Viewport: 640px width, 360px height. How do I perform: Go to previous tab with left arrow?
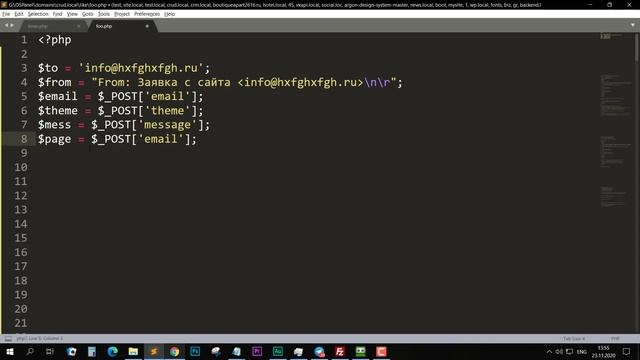6,25
